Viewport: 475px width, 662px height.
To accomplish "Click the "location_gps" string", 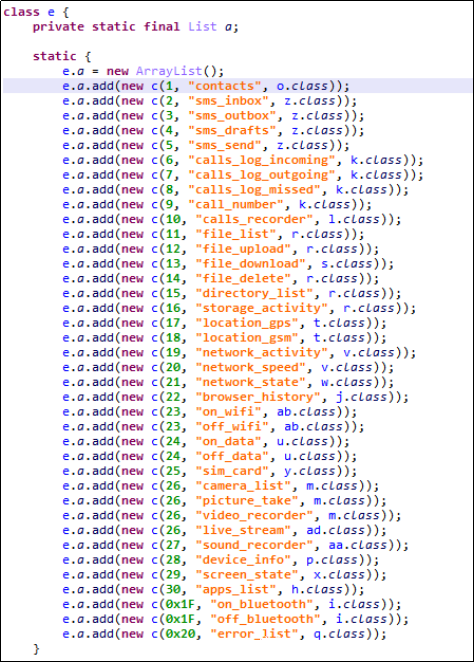I will pyautogui.click(x=247, y=323).
